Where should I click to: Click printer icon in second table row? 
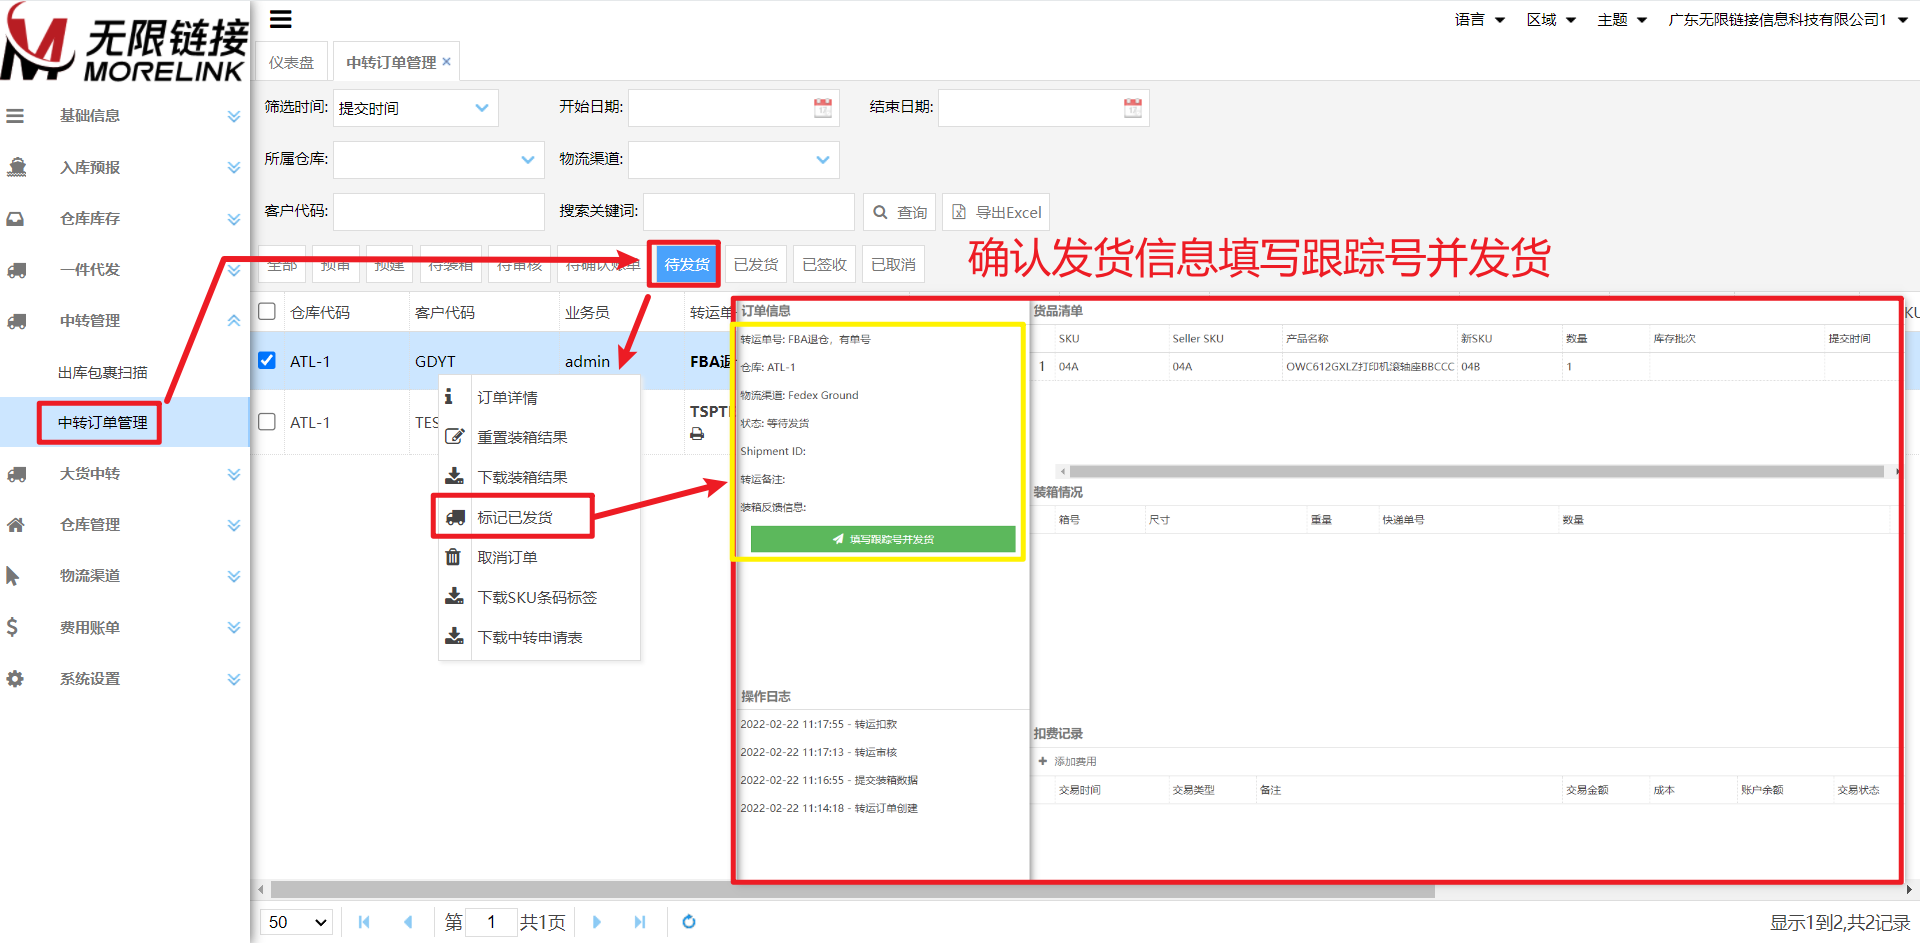click(697, 434)
